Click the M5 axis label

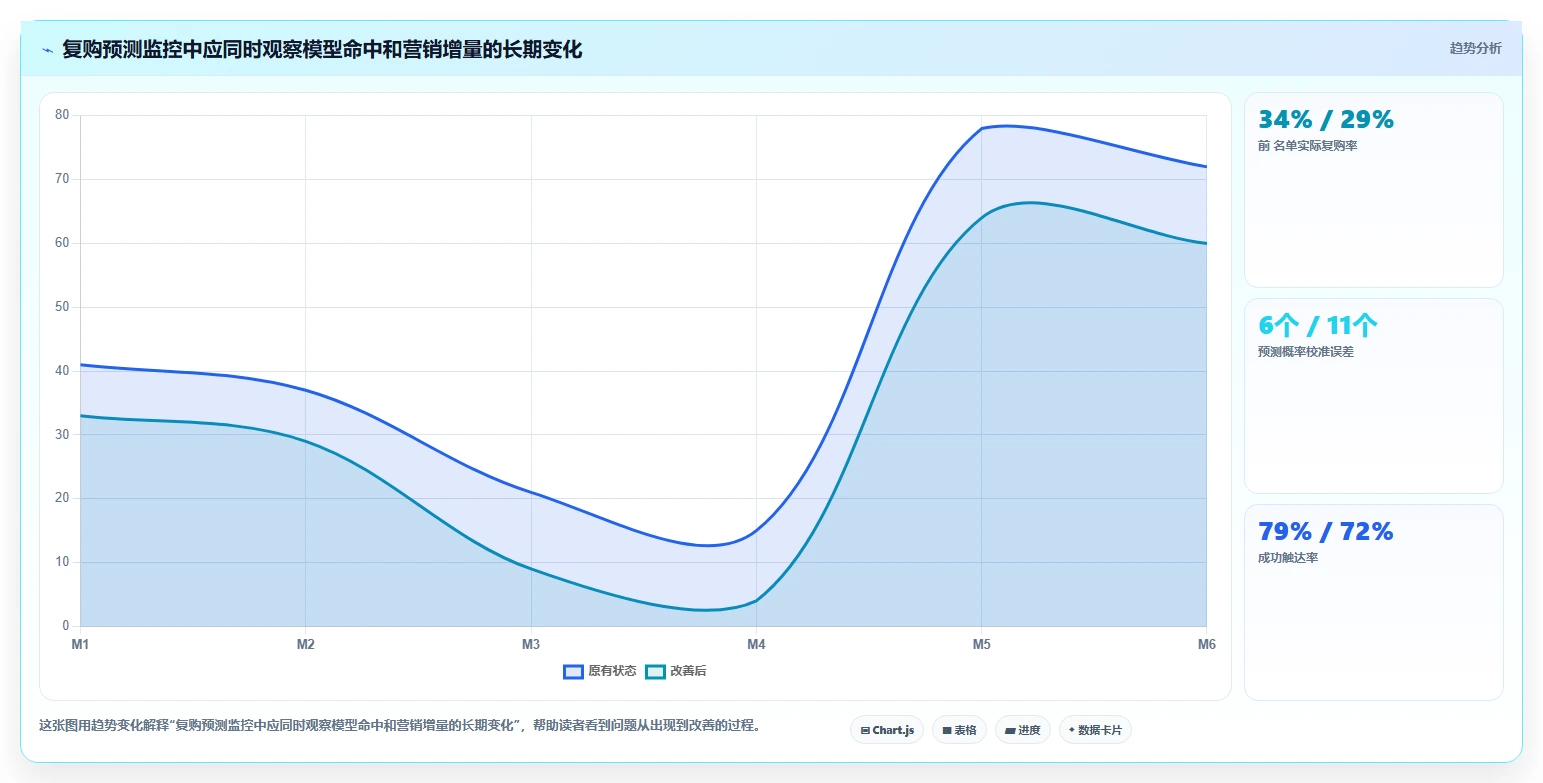[x=981, y=645]
